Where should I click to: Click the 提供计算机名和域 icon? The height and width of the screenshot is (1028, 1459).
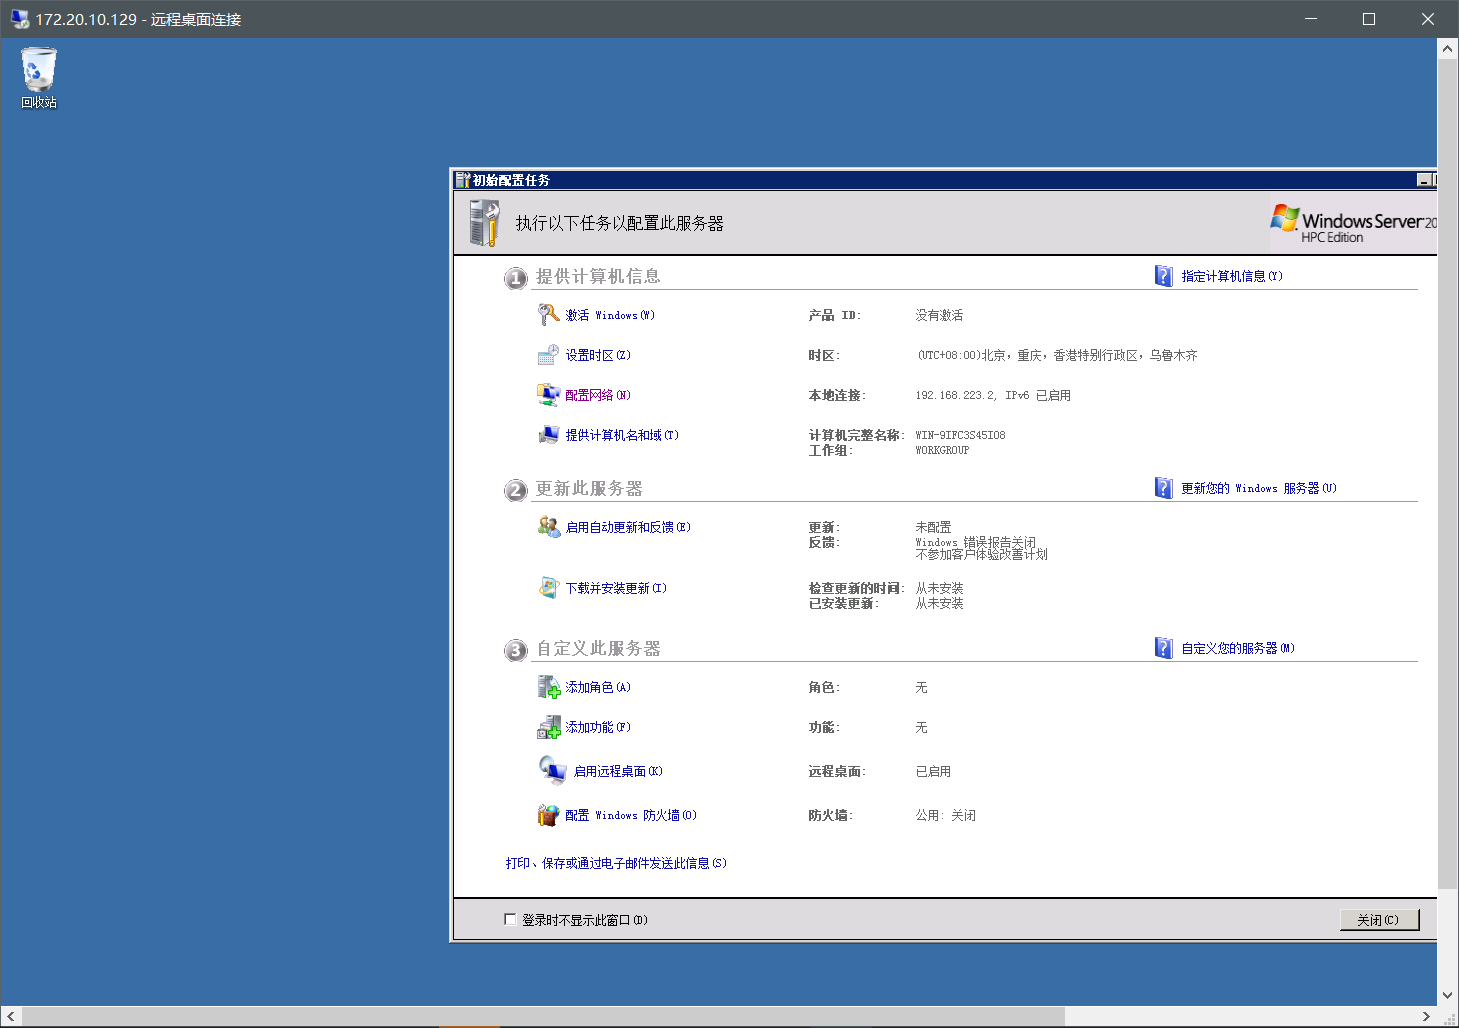(548, 434)
